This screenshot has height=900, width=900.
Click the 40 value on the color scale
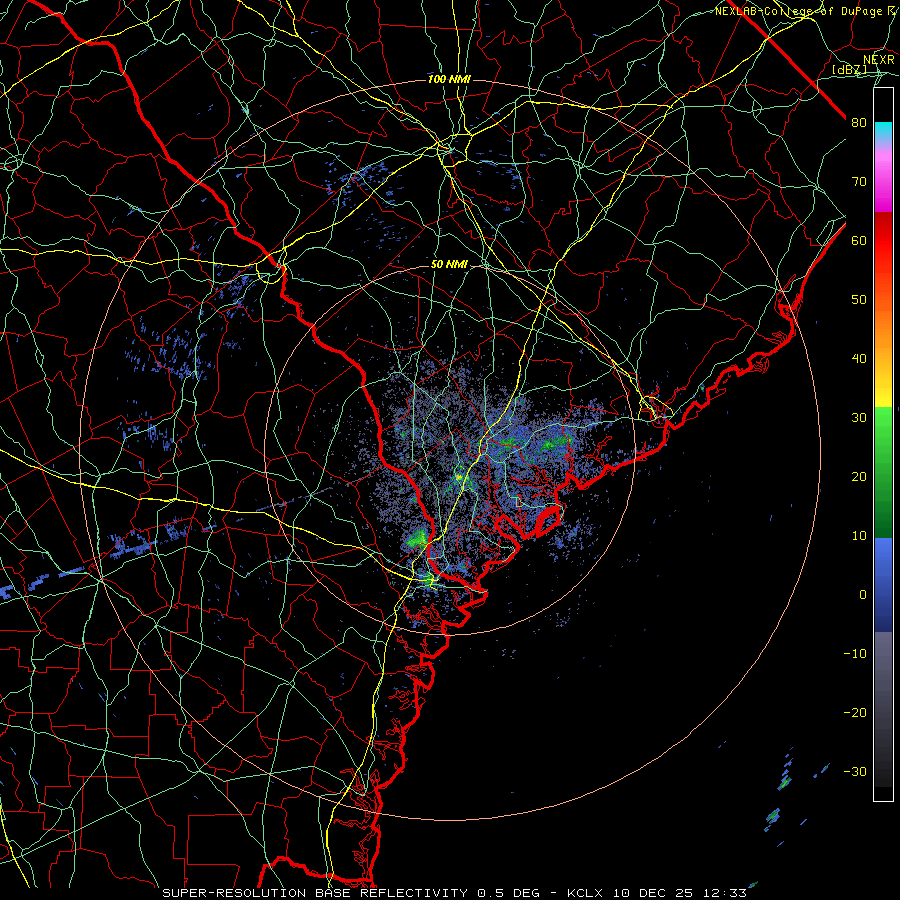click(859, 359)
